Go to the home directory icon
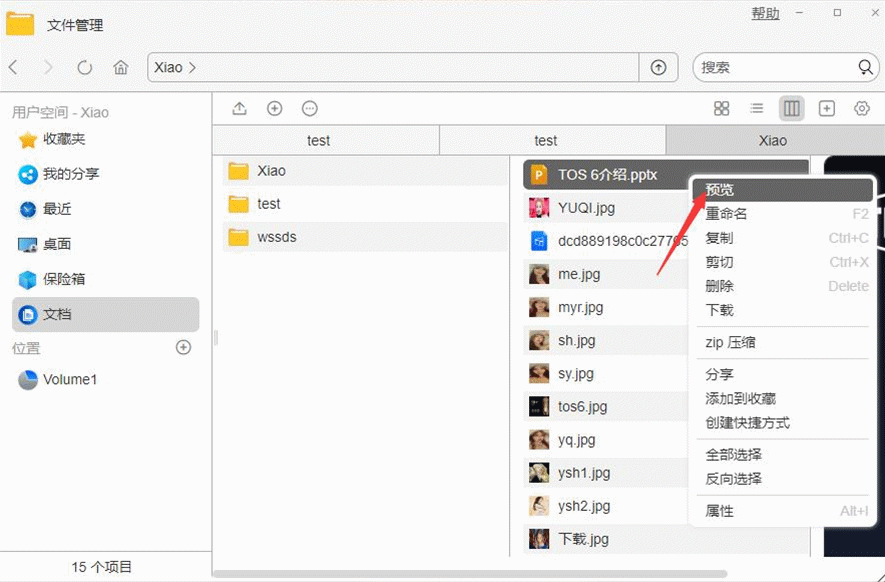885x582 pixels. point(120,68)
